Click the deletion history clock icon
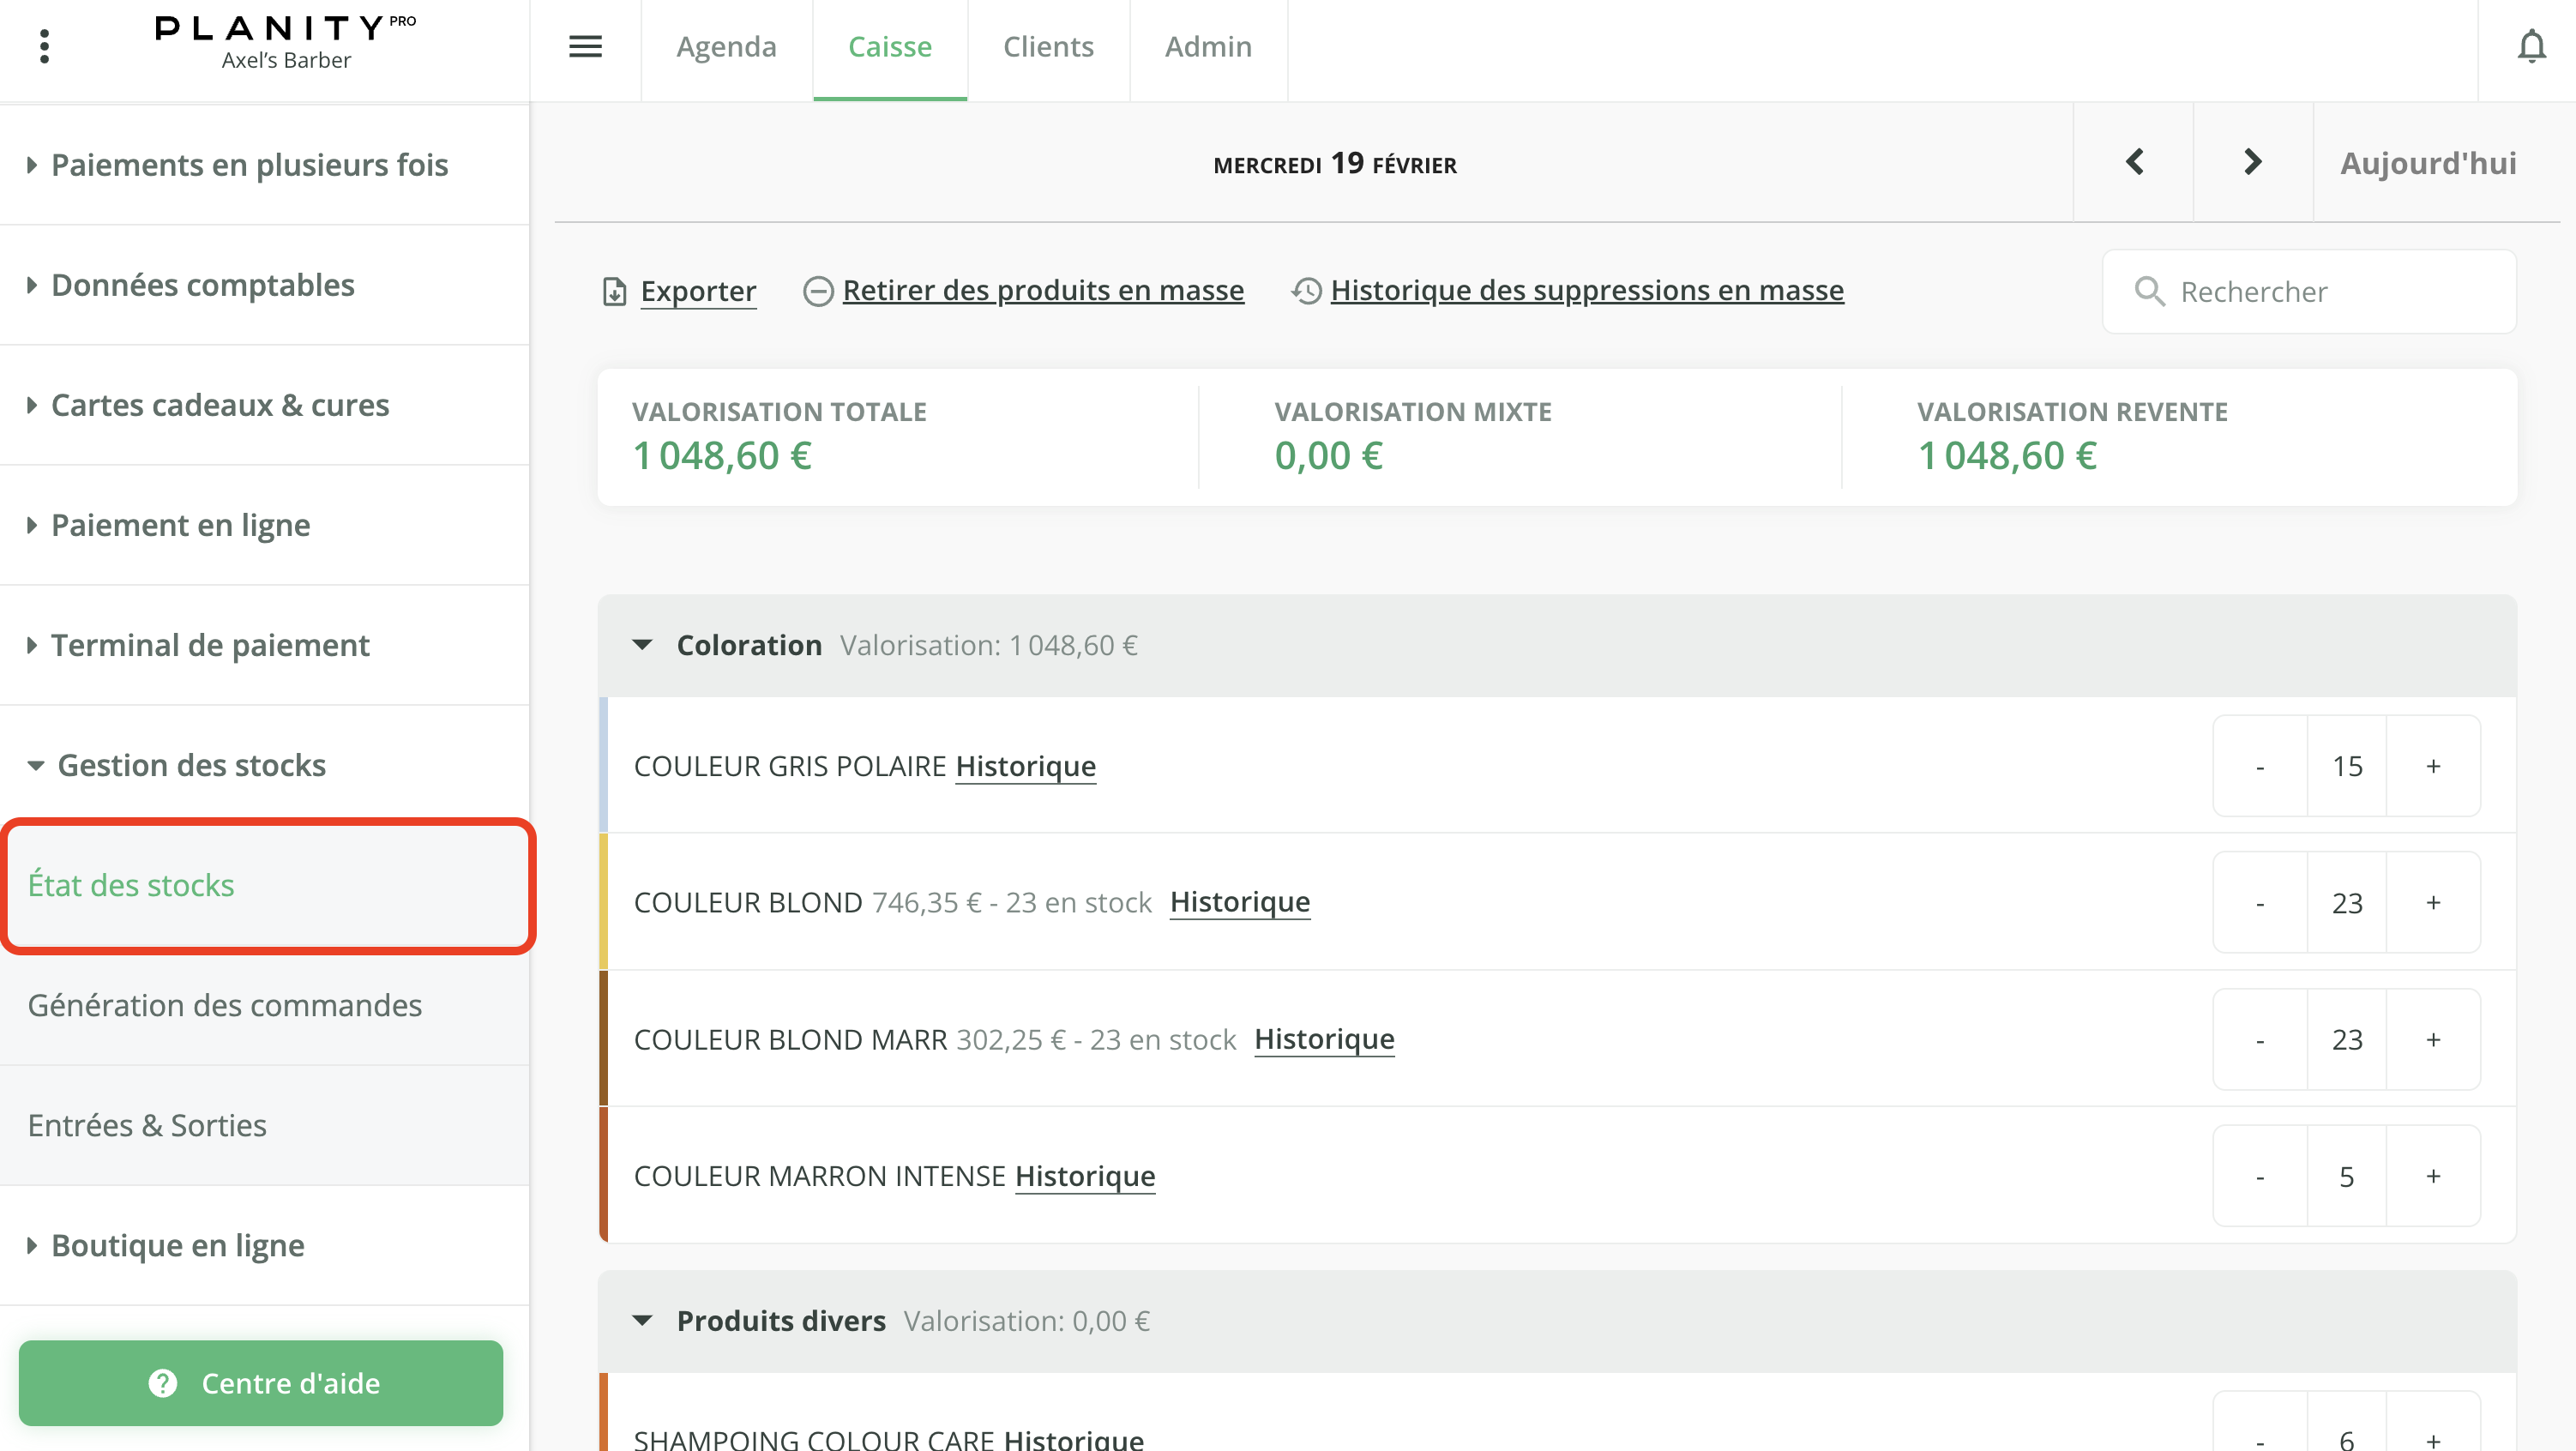The width and height of the screenshot is (2576, 1451). tap(1306, 291)
